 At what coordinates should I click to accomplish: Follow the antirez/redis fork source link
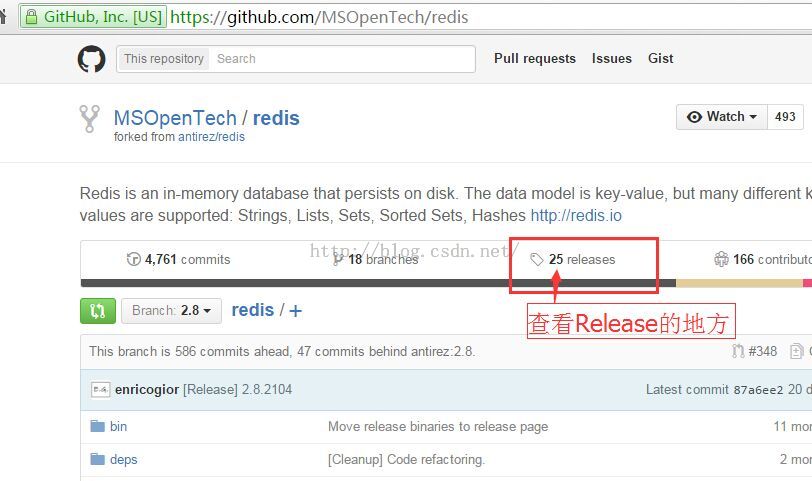(x=211, y=137)
